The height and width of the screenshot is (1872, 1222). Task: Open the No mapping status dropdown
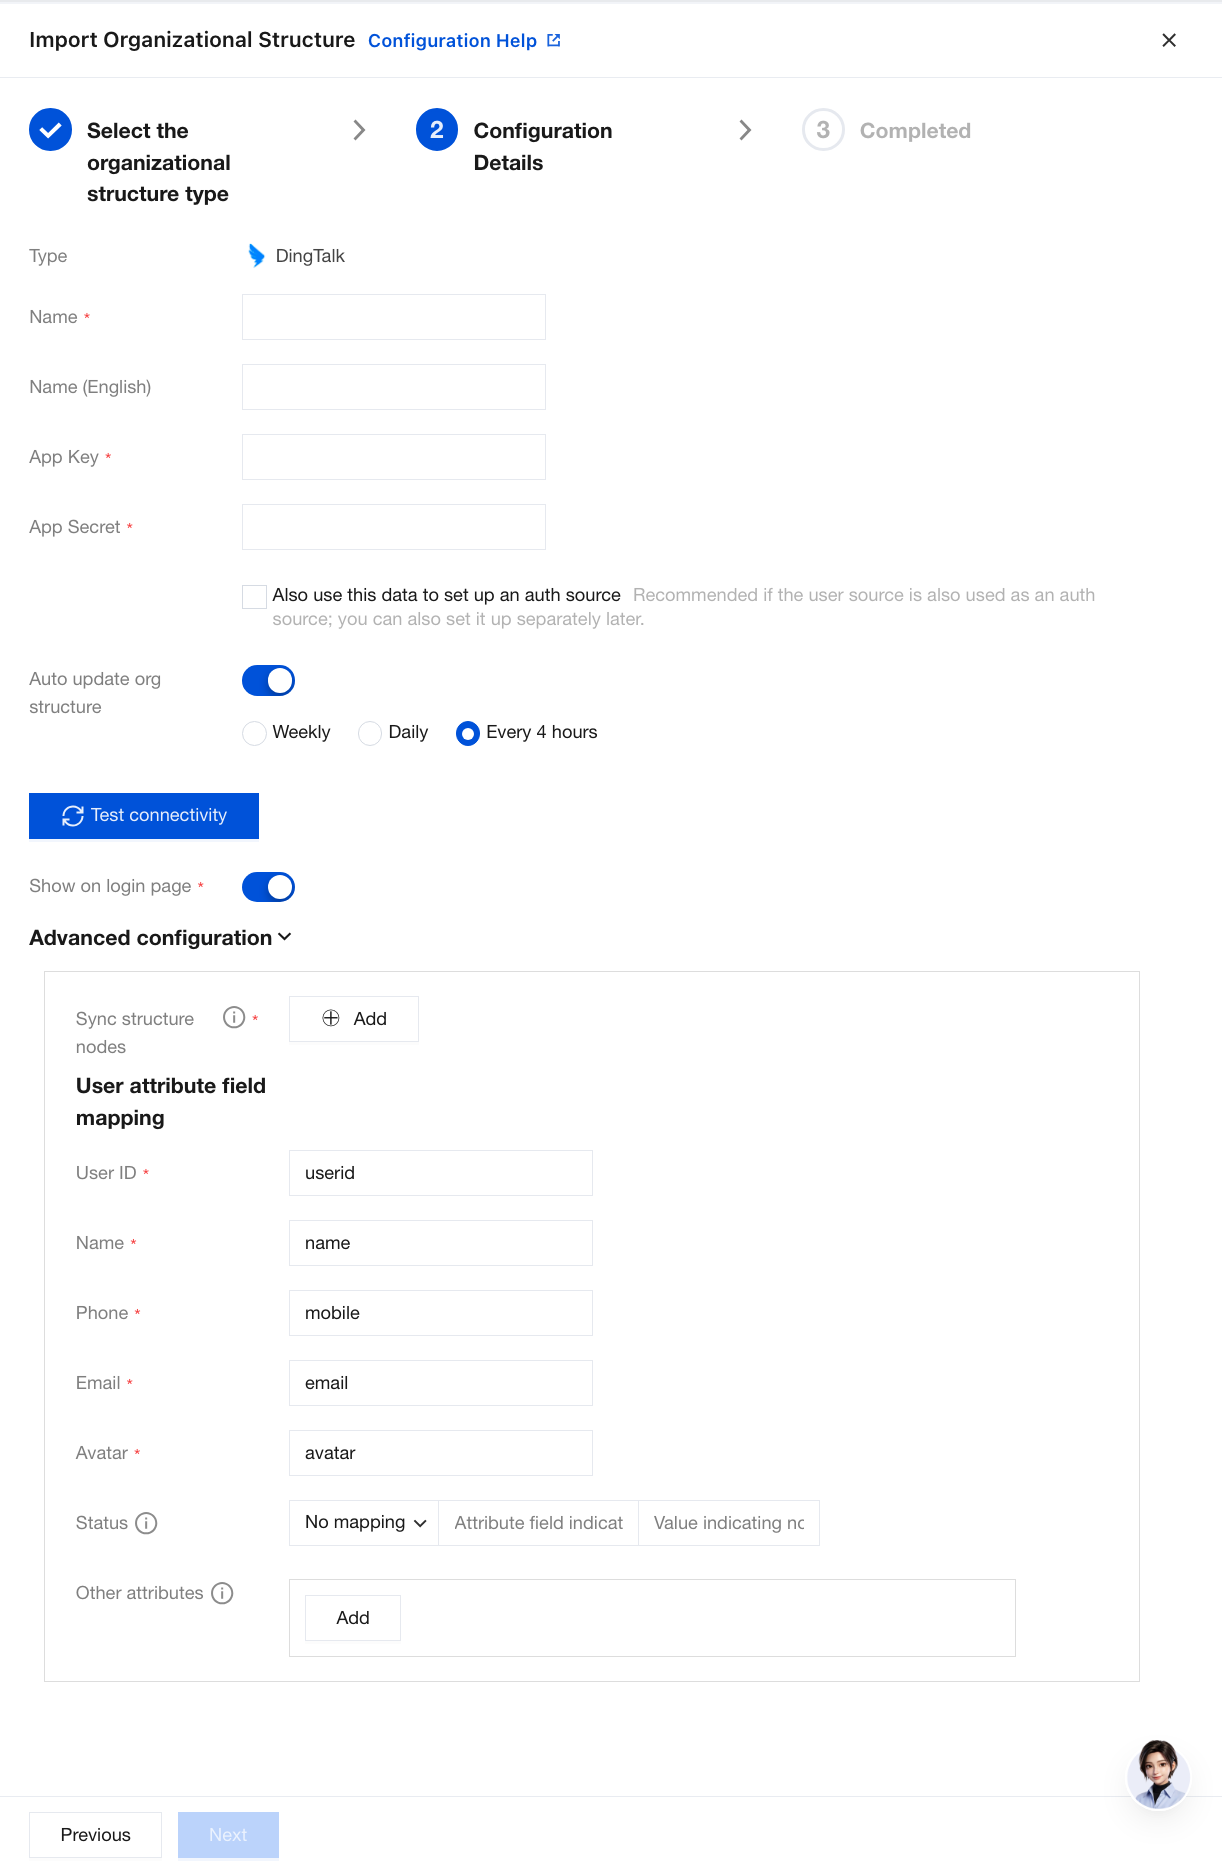click(364, 1523)
